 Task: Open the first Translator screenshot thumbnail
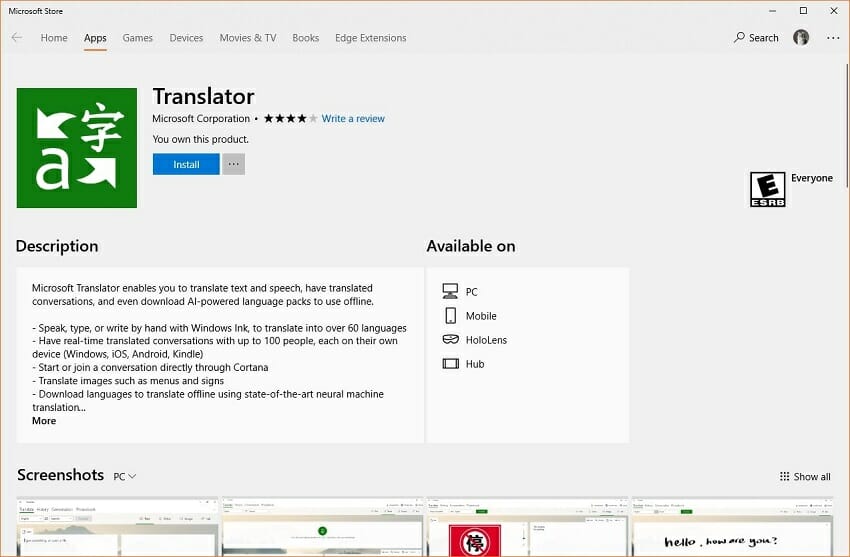118,527
